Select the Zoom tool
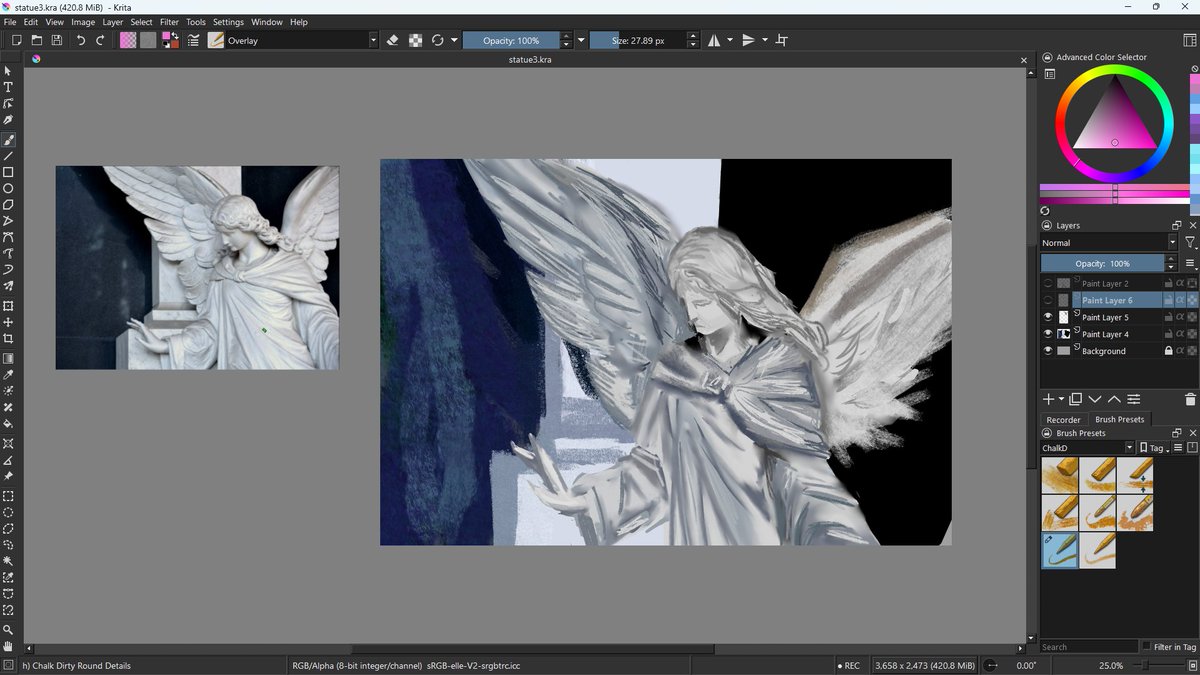This screenshot has width=1200, height=675. click(8, 630)
